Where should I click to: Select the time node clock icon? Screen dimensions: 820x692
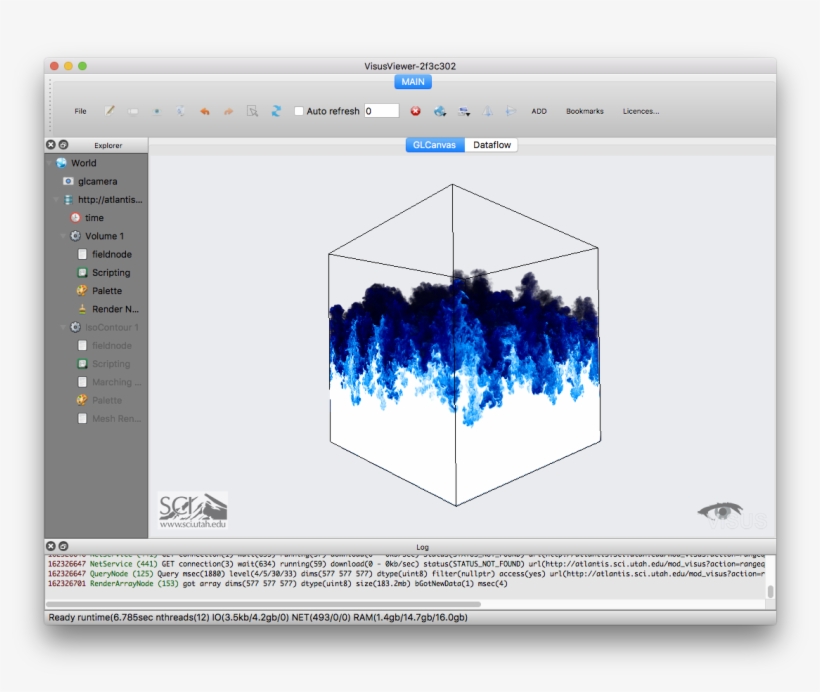76,217
